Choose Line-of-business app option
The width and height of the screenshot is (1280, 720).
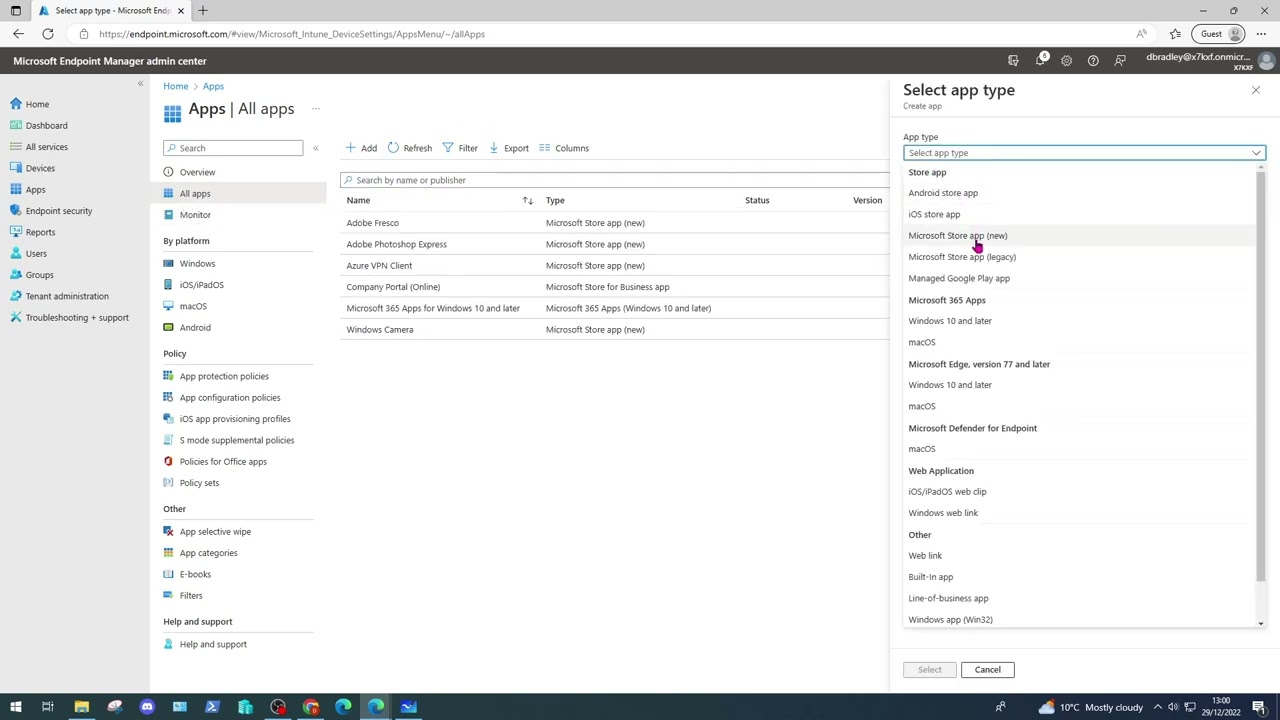[948, 598]
